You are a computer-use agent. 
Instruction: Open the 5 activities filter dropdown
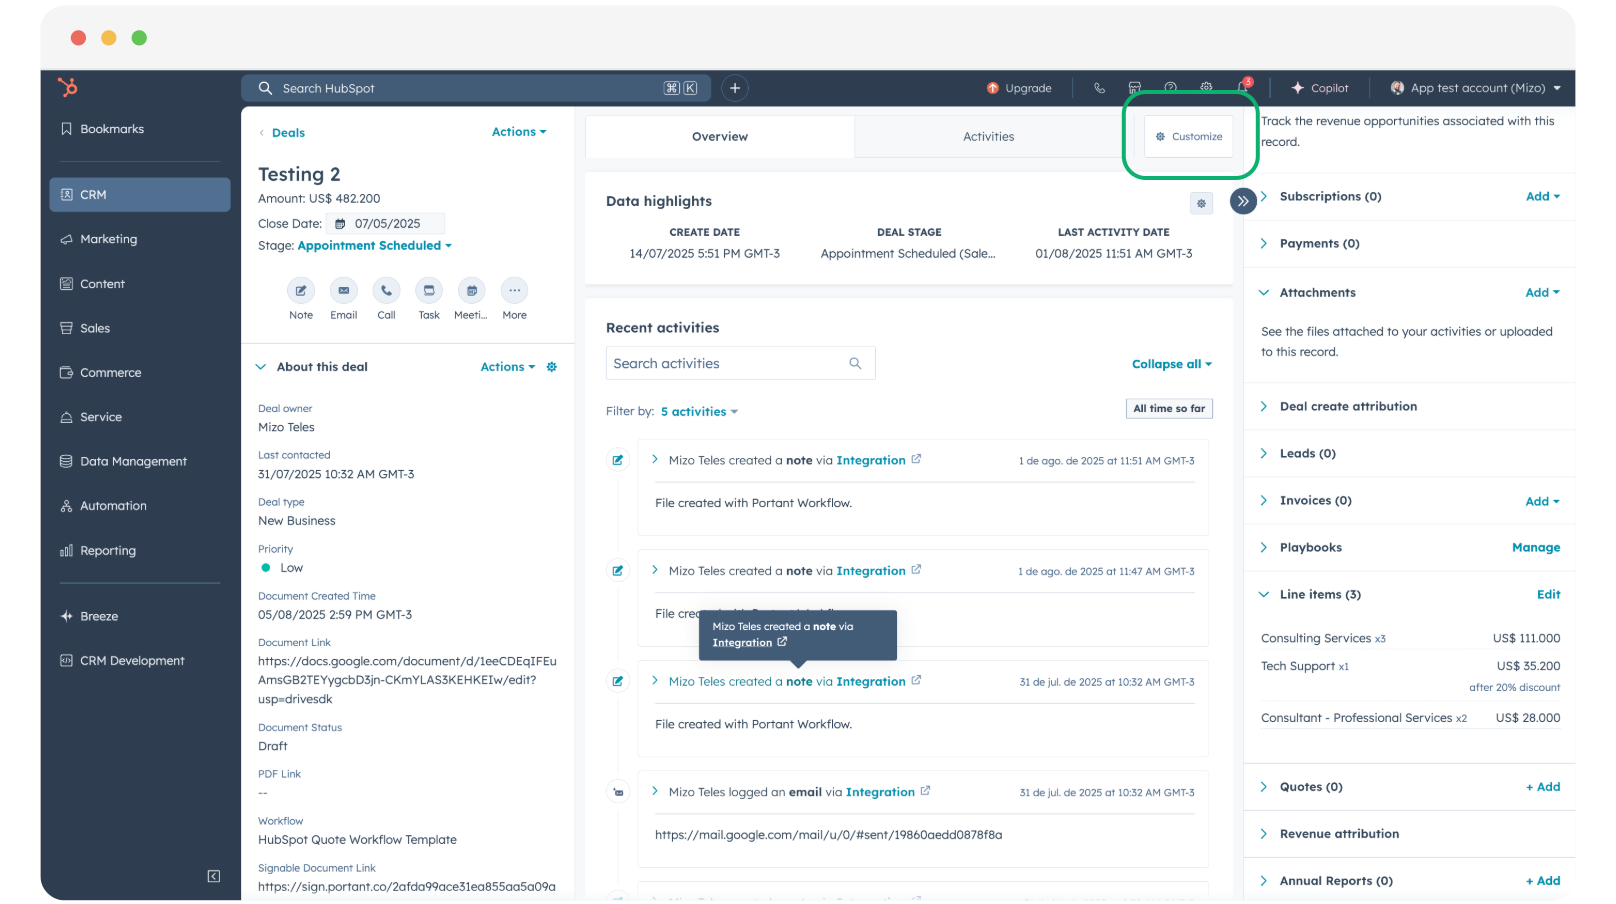tap(699, 412)
